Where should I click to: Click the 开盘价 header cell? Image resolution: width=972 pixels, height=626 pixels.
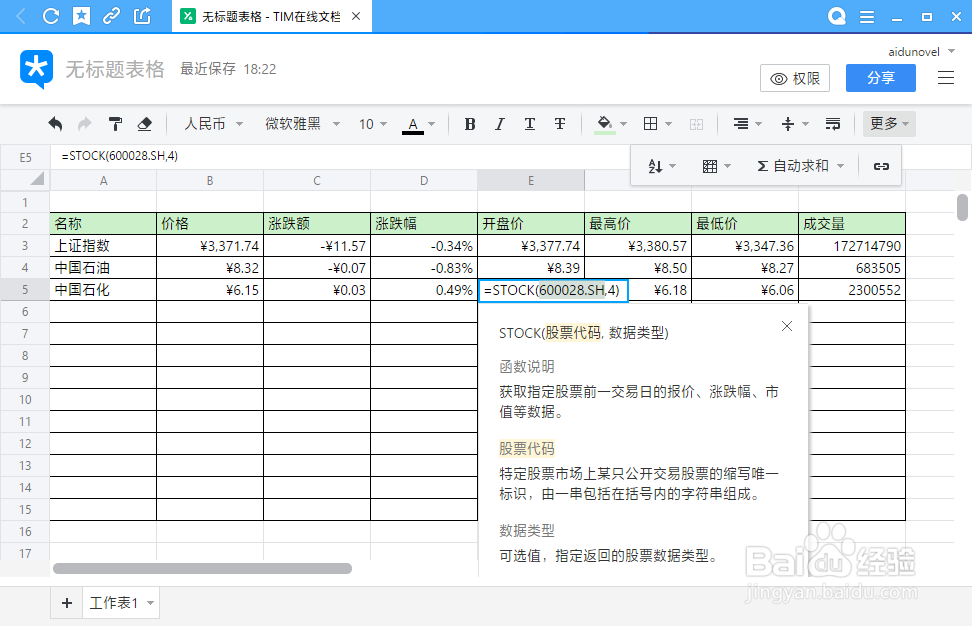531,224
